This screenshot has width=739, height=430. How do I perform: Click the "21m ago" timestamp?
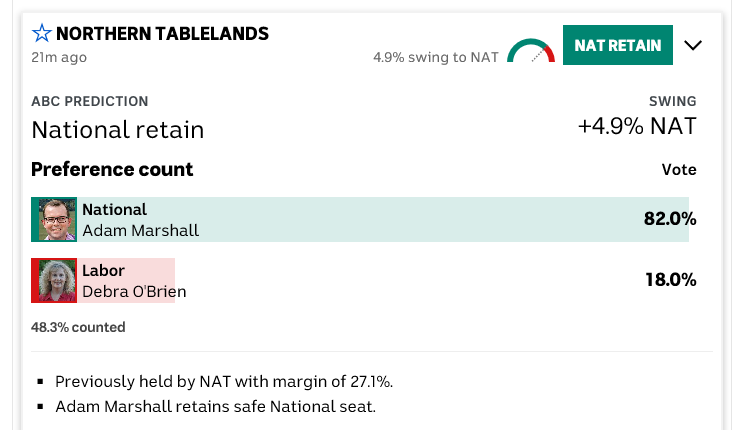(x=59, y=57)
